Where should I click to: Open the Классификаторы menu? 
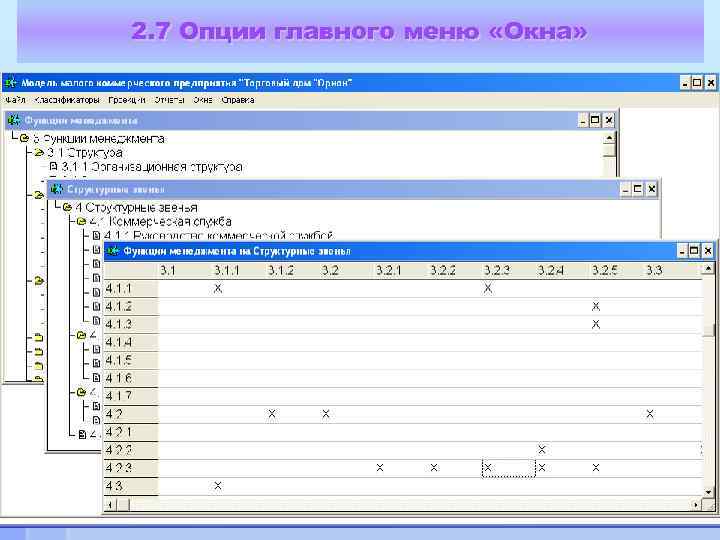(x=67, y=100)
